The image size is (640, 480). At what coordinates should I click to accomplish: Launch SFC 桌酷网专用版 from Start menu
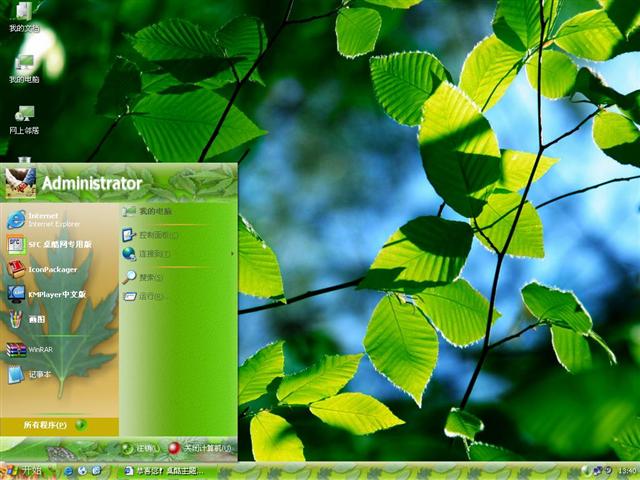click(x=49, y=244)
